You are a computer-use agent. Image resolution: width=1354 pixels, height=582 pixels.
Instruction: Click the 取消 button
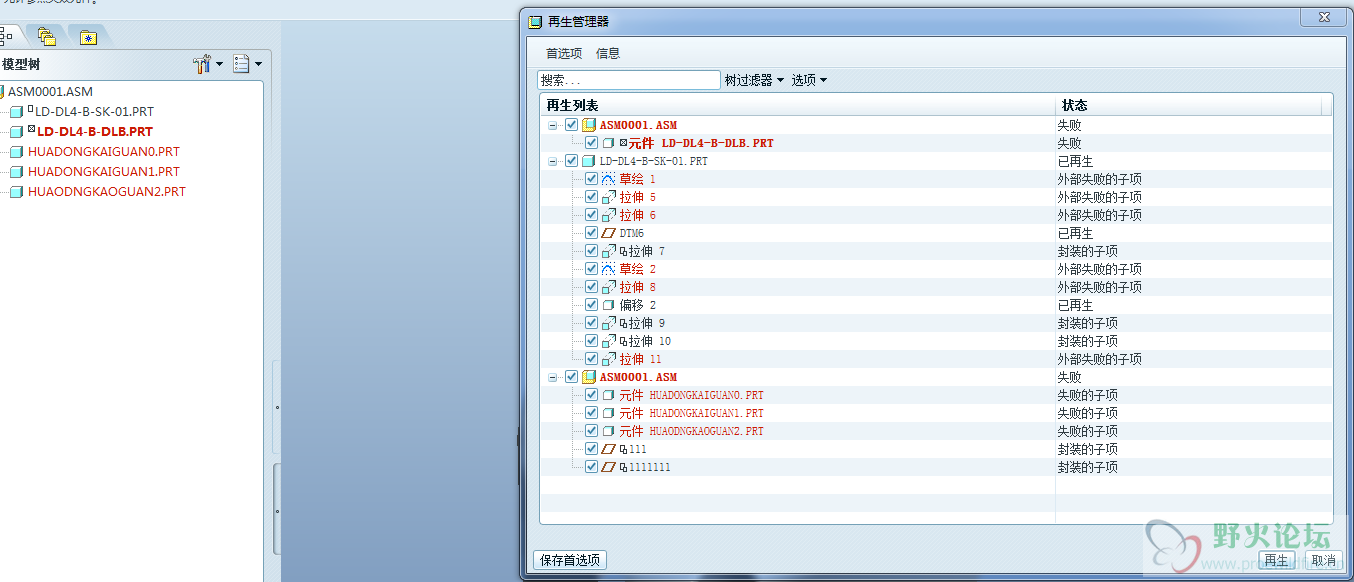pos(1323,560)
